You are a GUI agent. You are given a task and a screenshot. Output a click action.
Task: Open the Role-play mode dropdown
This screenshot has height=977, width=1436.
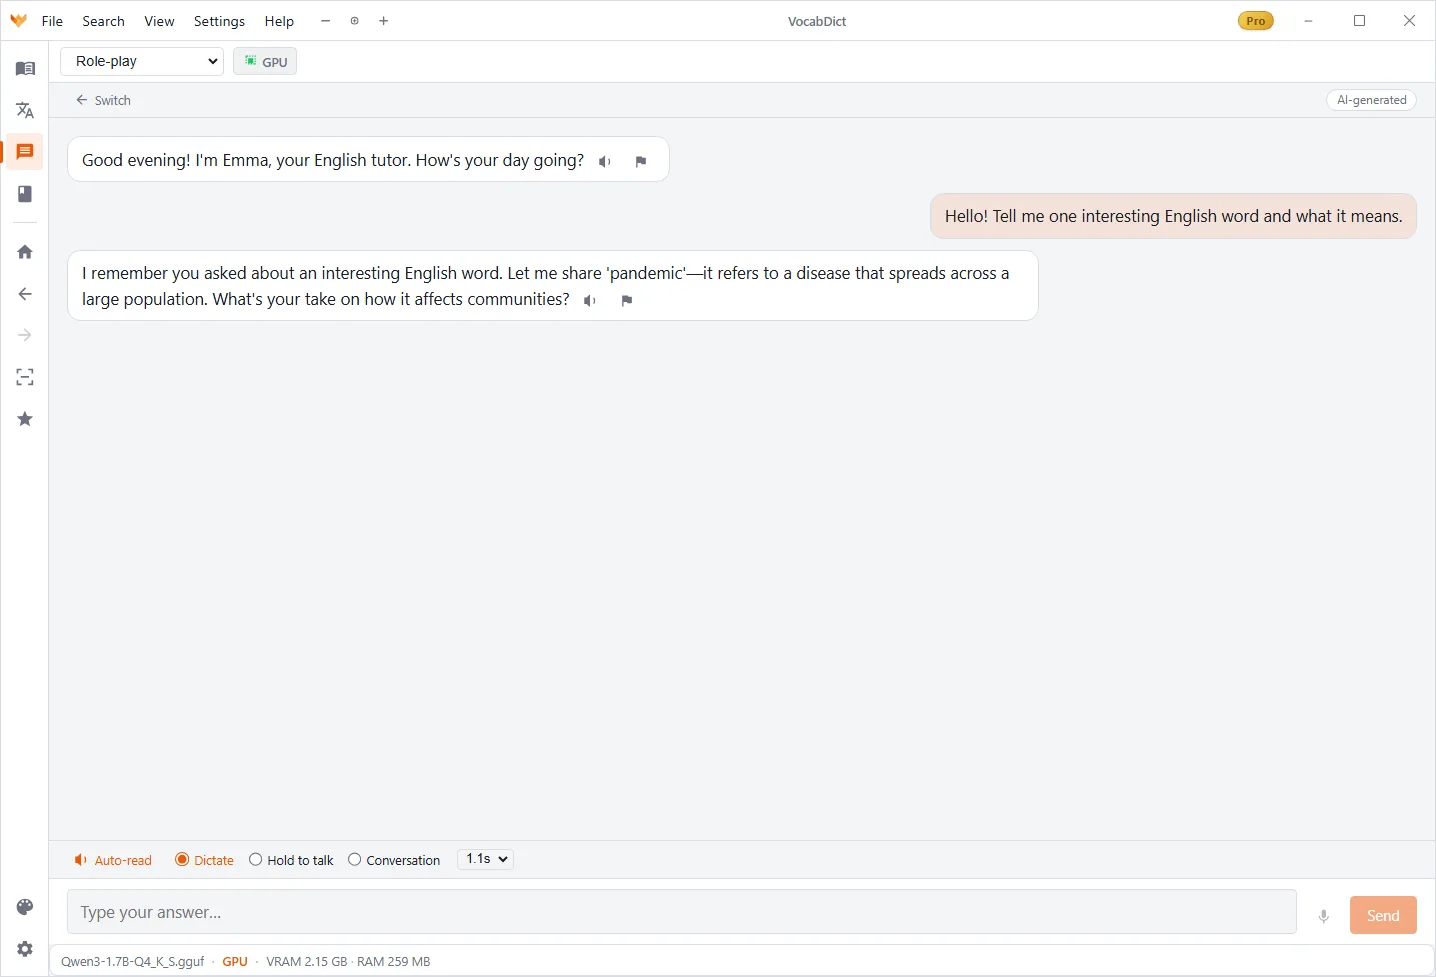coord(142,61)
